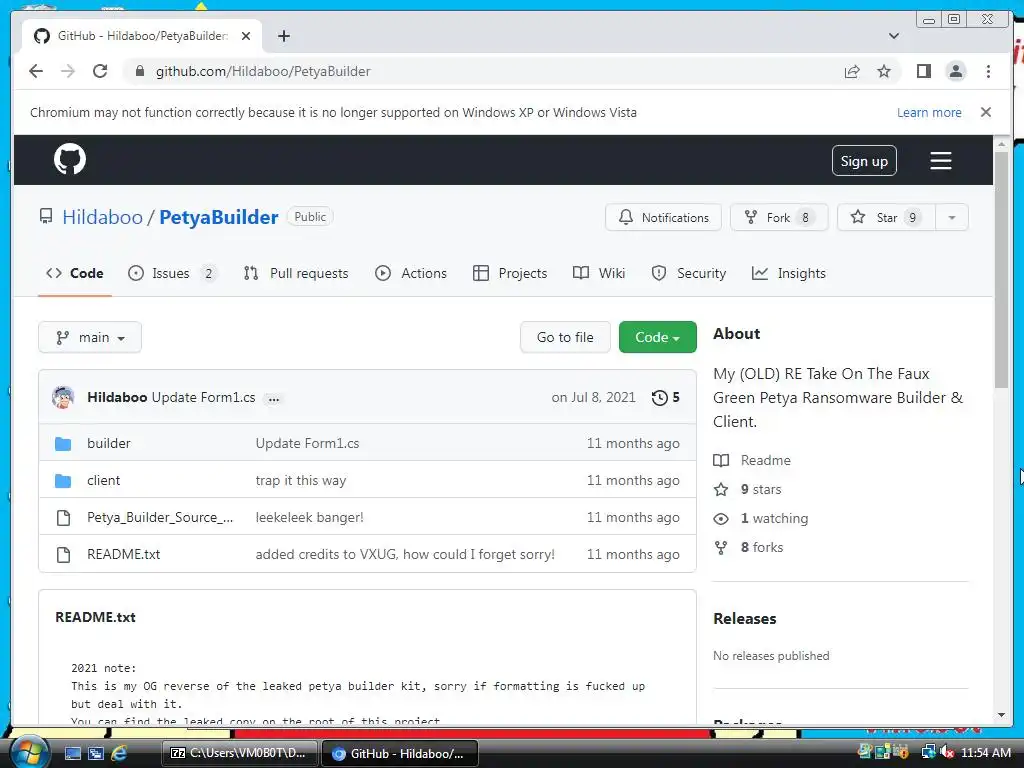Open the Actions tab
Viewport: 1024px width, 768px height.
click(411, 273)
